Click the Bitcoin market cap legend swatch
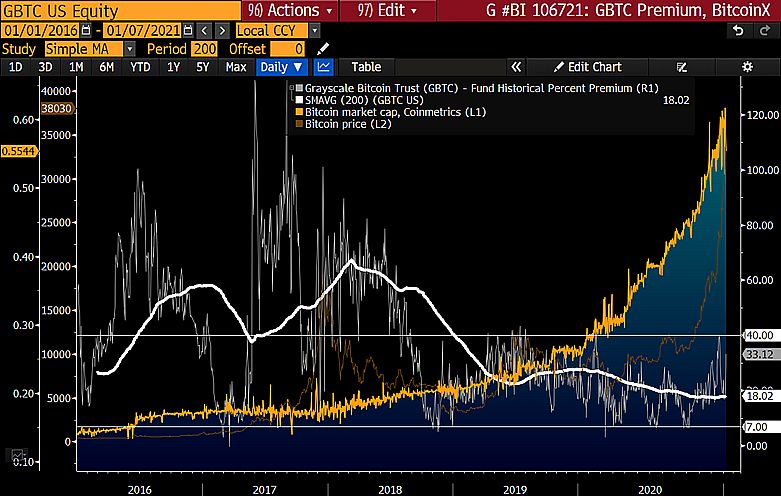Image resolution: width=781 pixels, height=496 pixels. coord(299,112)
